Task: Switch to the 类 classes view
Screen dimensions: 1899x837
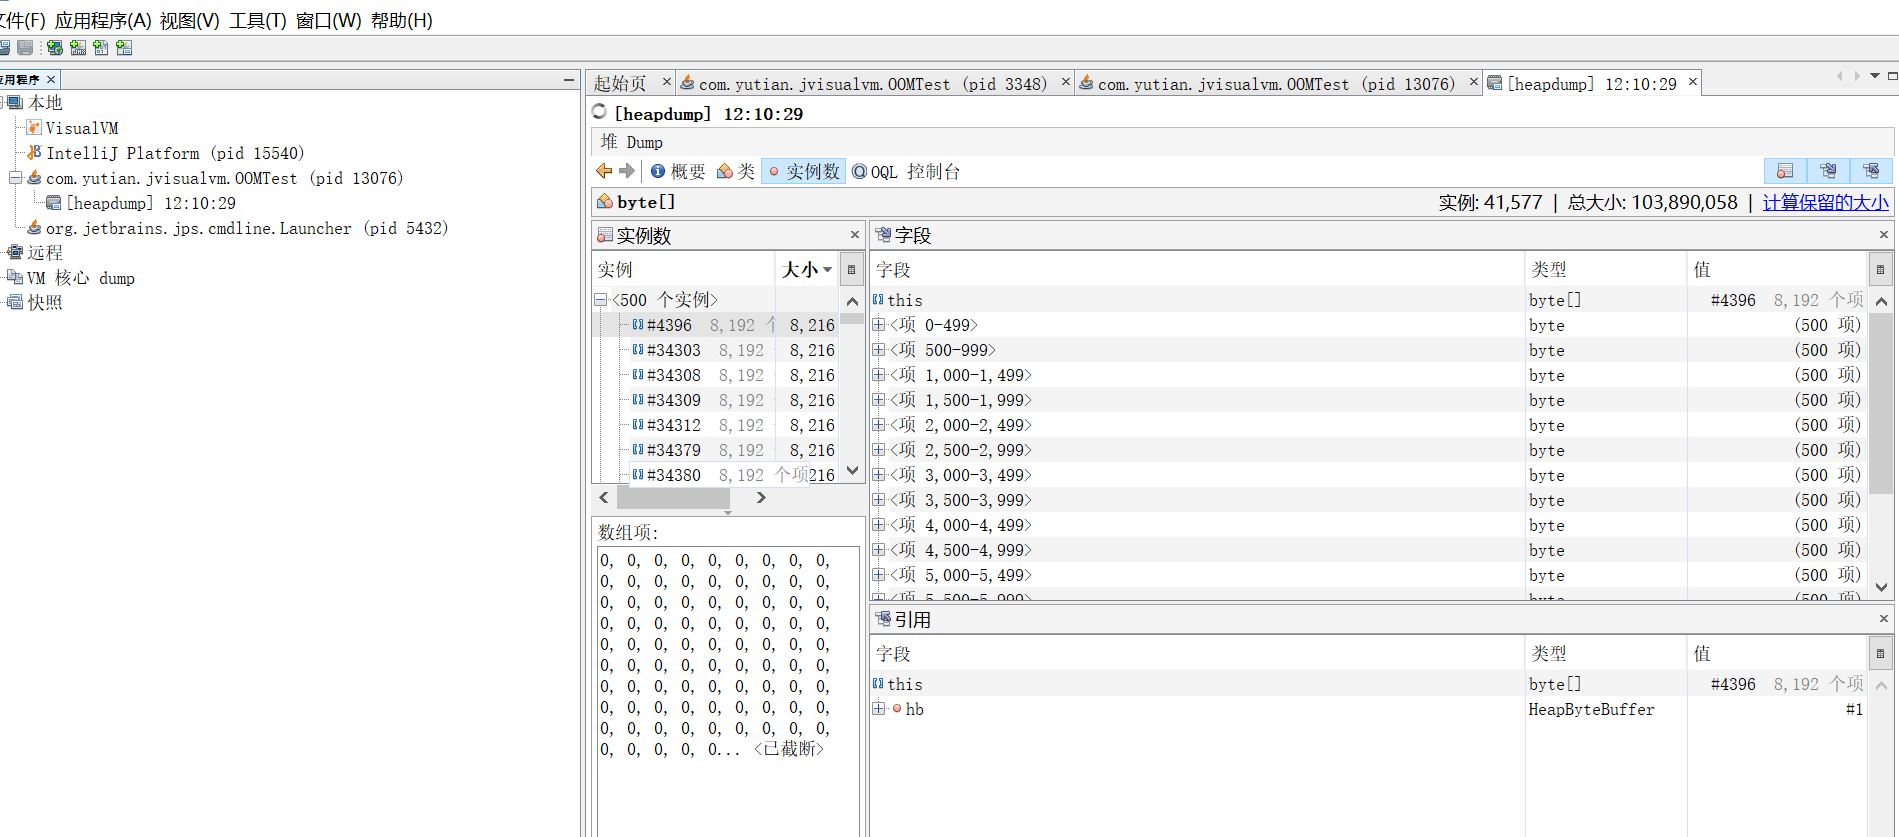Action: 736,171
